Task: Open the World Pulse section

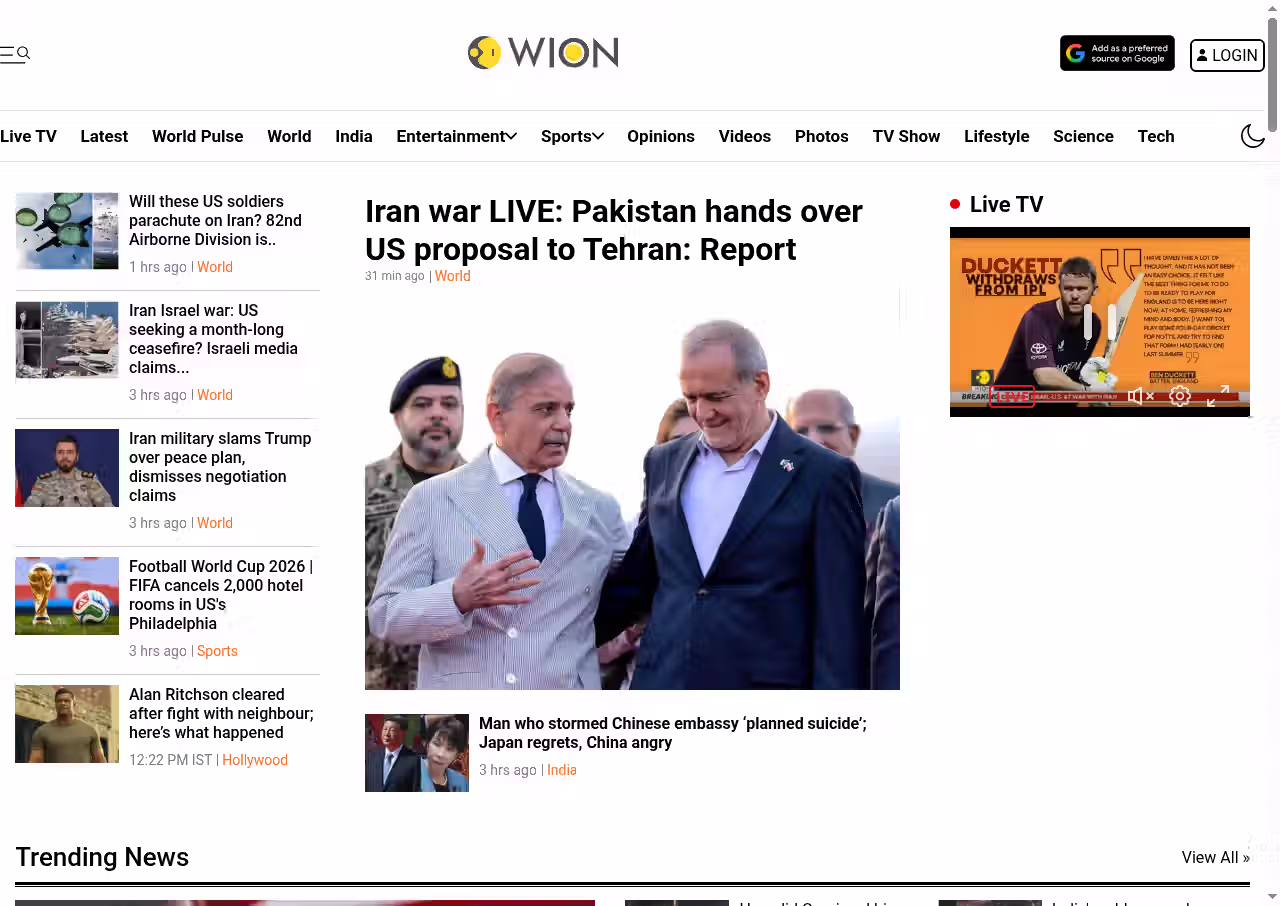Action: pos(197,136)
